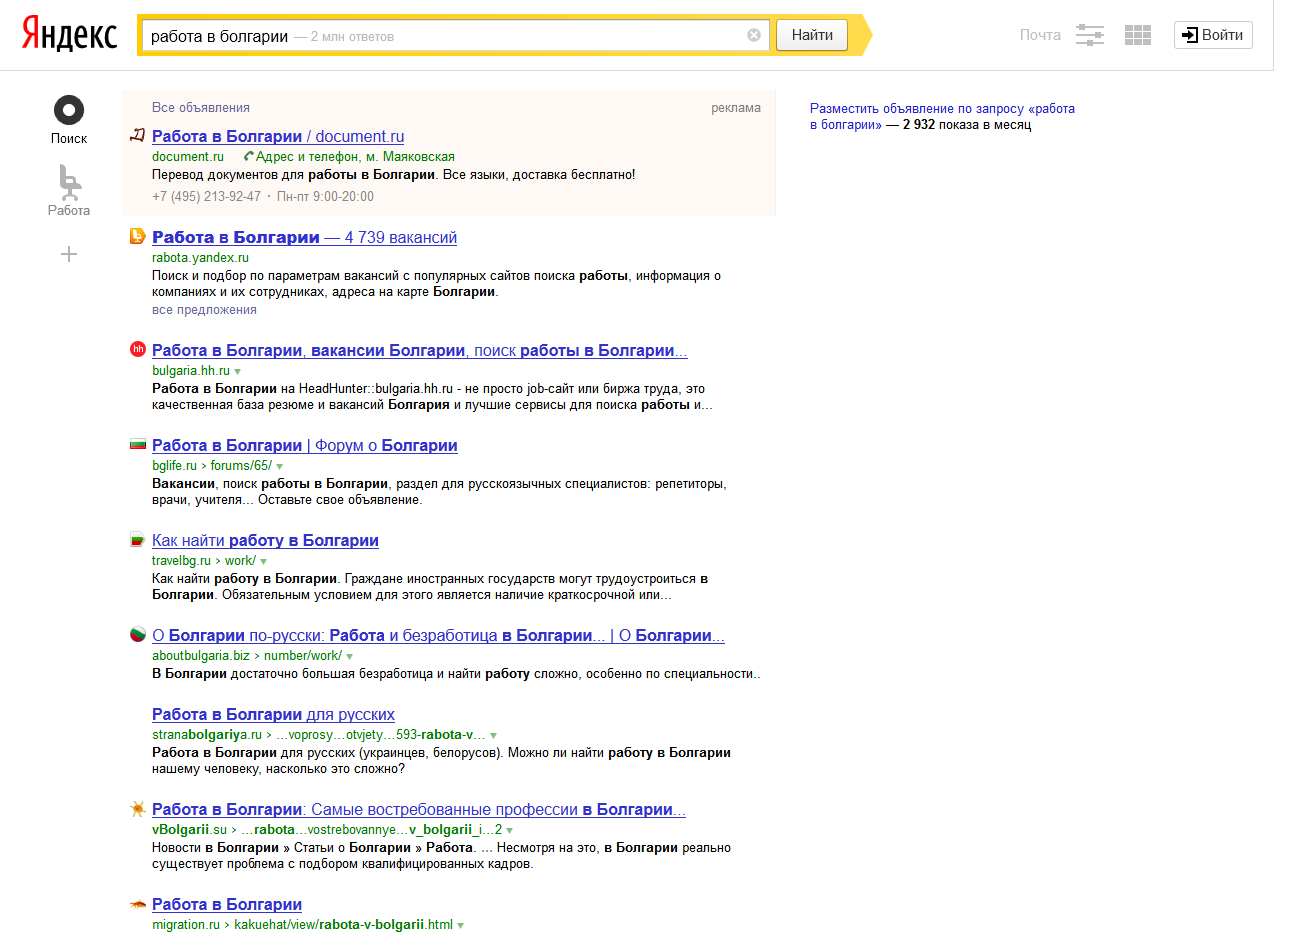Click the Войти login button
Viewport: 1290px width, 935px height.
tap(1213, 35)
